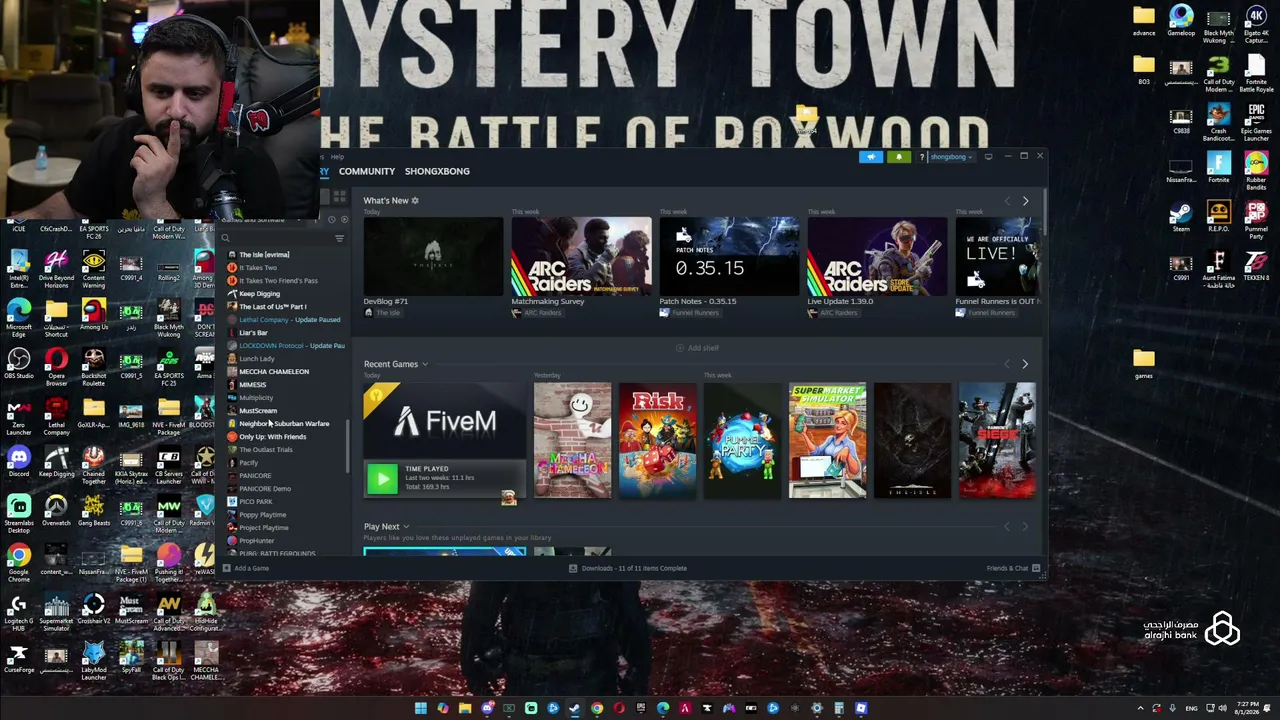1280x720 pixels.
Task: Click the Add a Game plus icon
Action: click(226, 568)
